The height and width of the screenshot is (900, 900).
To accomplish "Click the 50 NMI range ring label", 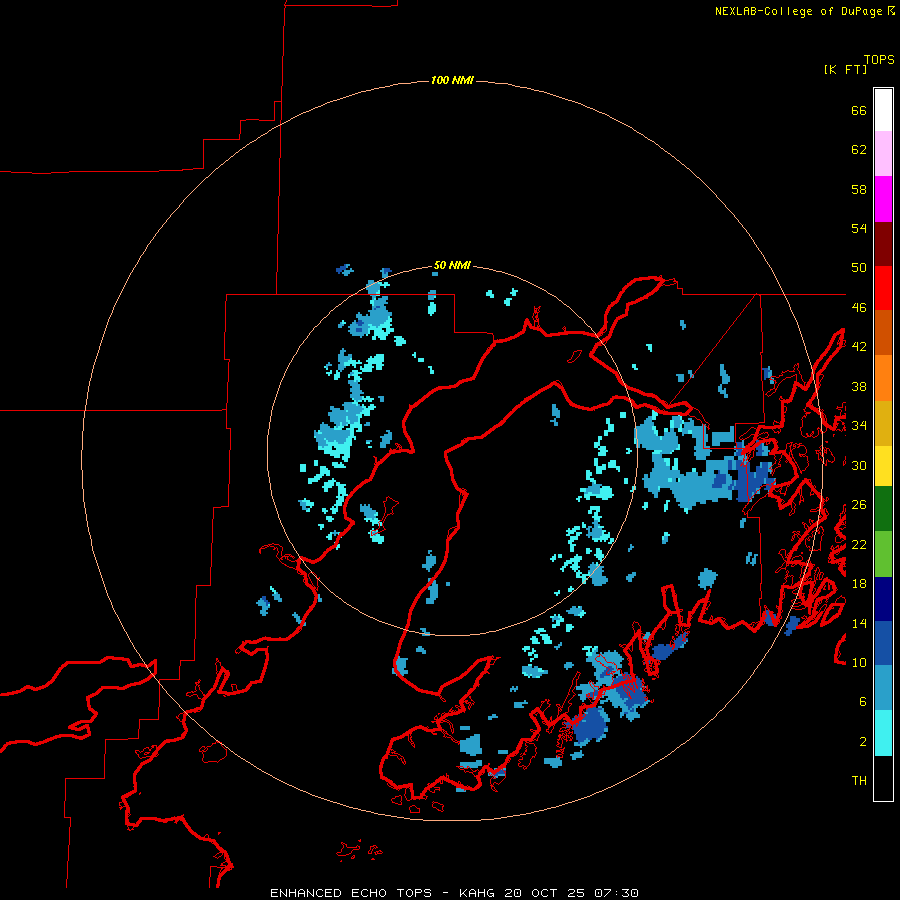I will click(452, 265).
